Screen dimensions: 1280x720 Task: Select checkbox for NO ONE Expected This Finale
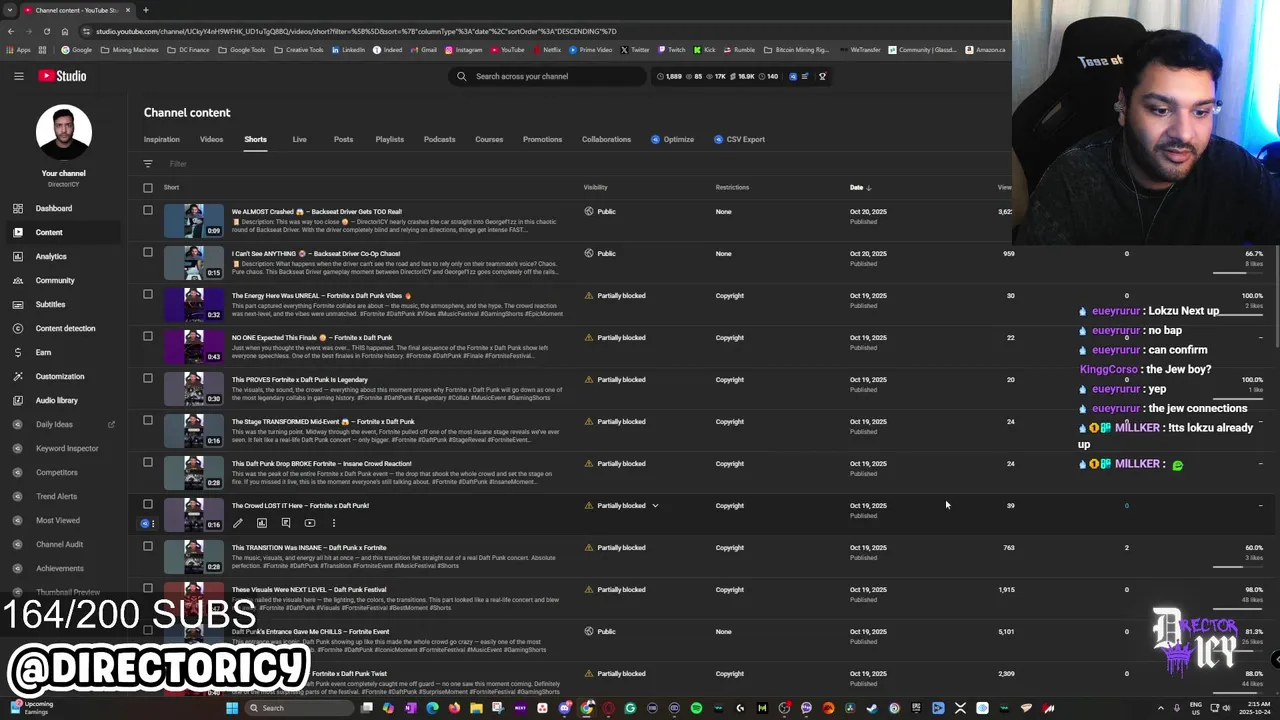click(148, 336)
